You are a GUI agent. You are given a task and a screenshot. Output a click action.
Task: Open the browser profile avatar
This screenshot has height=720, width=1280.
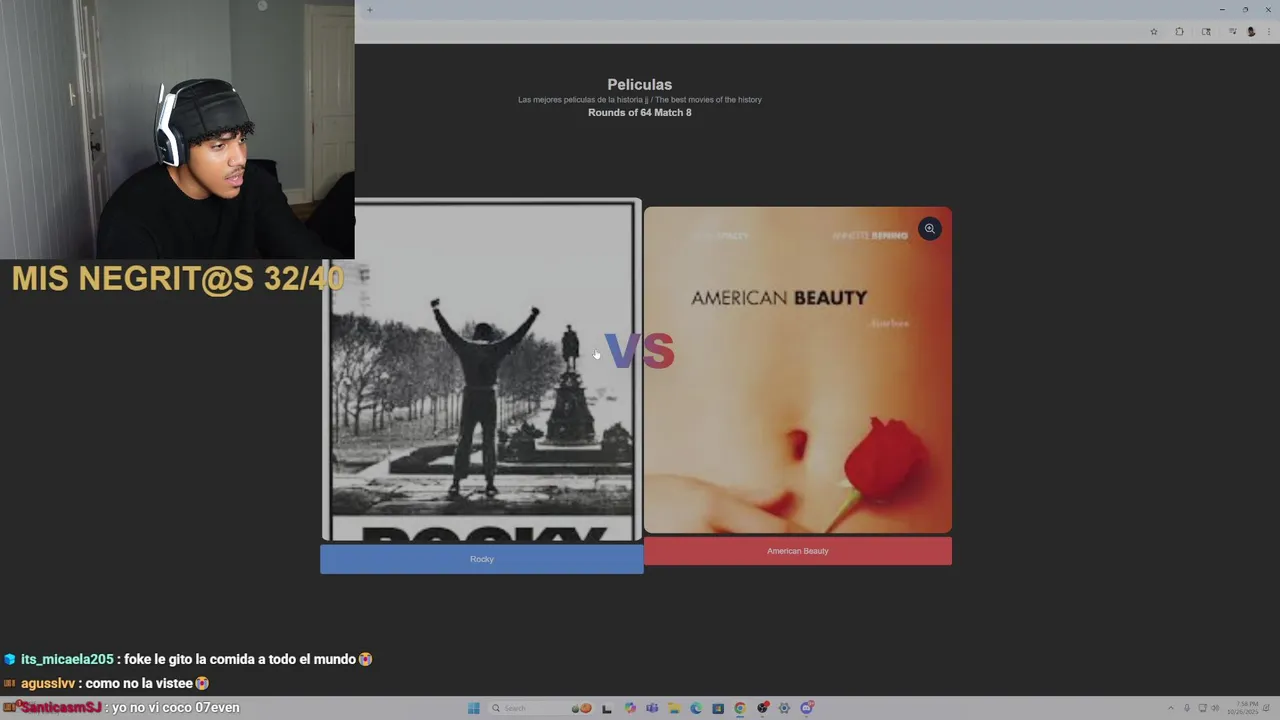(x=1251, y=32)
